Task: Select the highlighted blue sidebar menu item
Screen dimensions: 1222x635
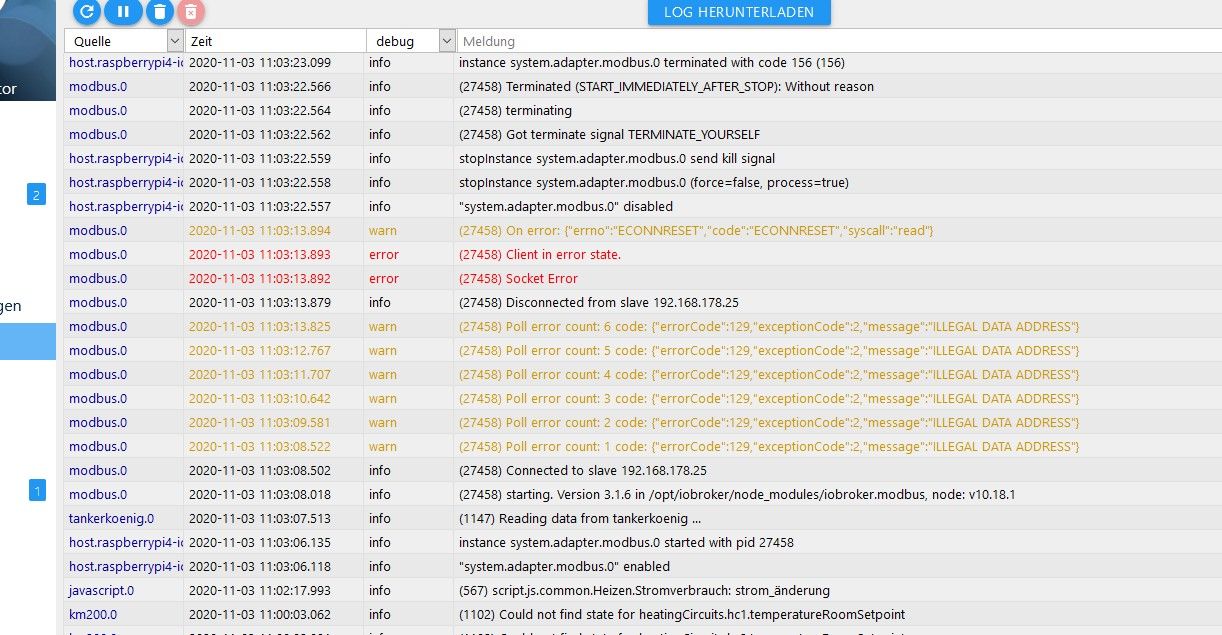Action: (28, 342)
